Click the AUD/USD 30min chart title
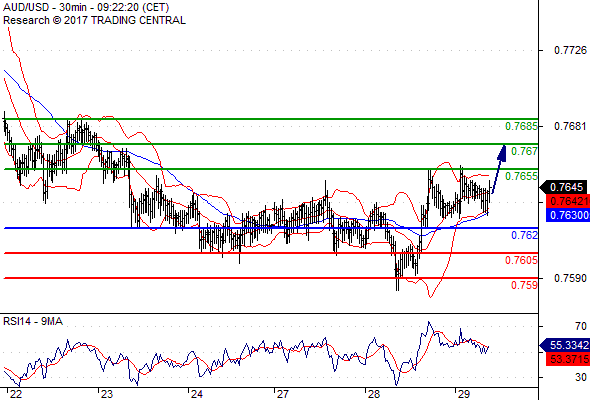The image size is (590, 400). tap(86, 7)
